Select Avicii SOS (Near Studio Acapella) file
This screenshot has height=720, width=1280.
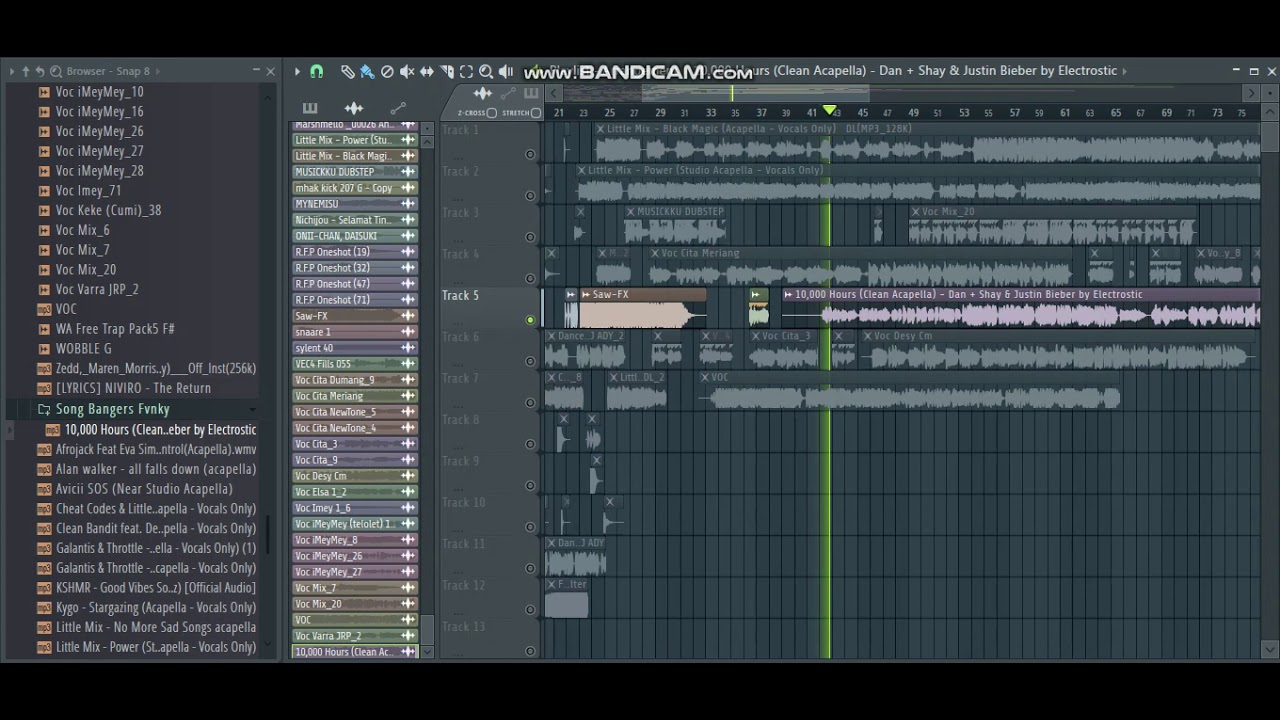144,489
